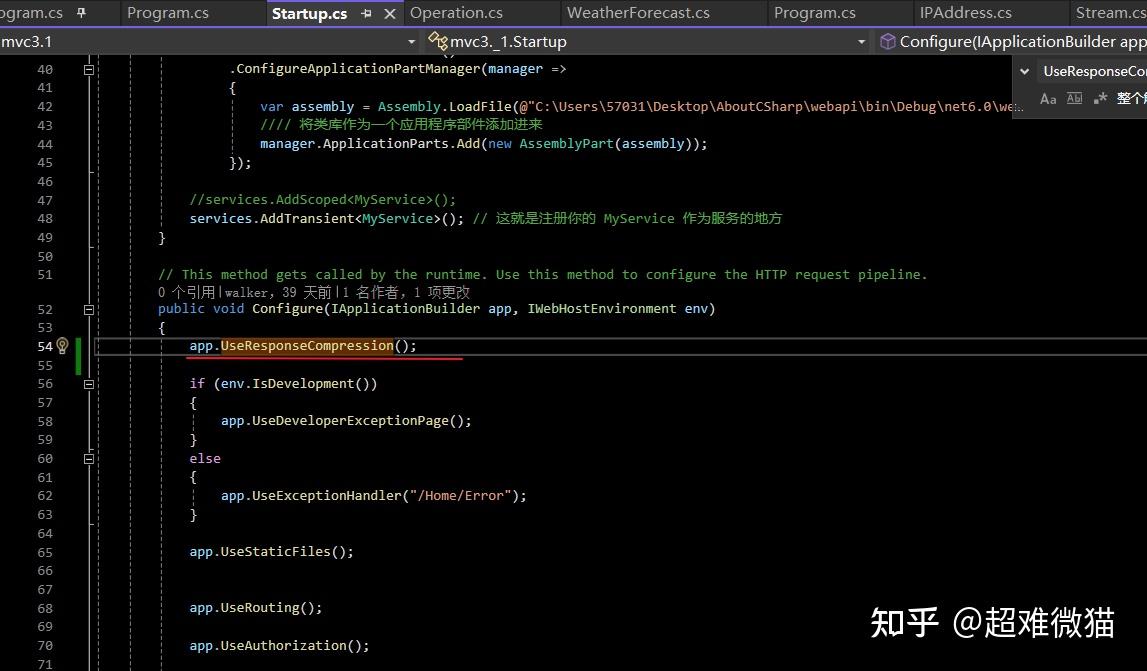Expand the Find panel chevron
Image resolution: width=1147 pixels, height=671 pixels.
coord(1025,71)
